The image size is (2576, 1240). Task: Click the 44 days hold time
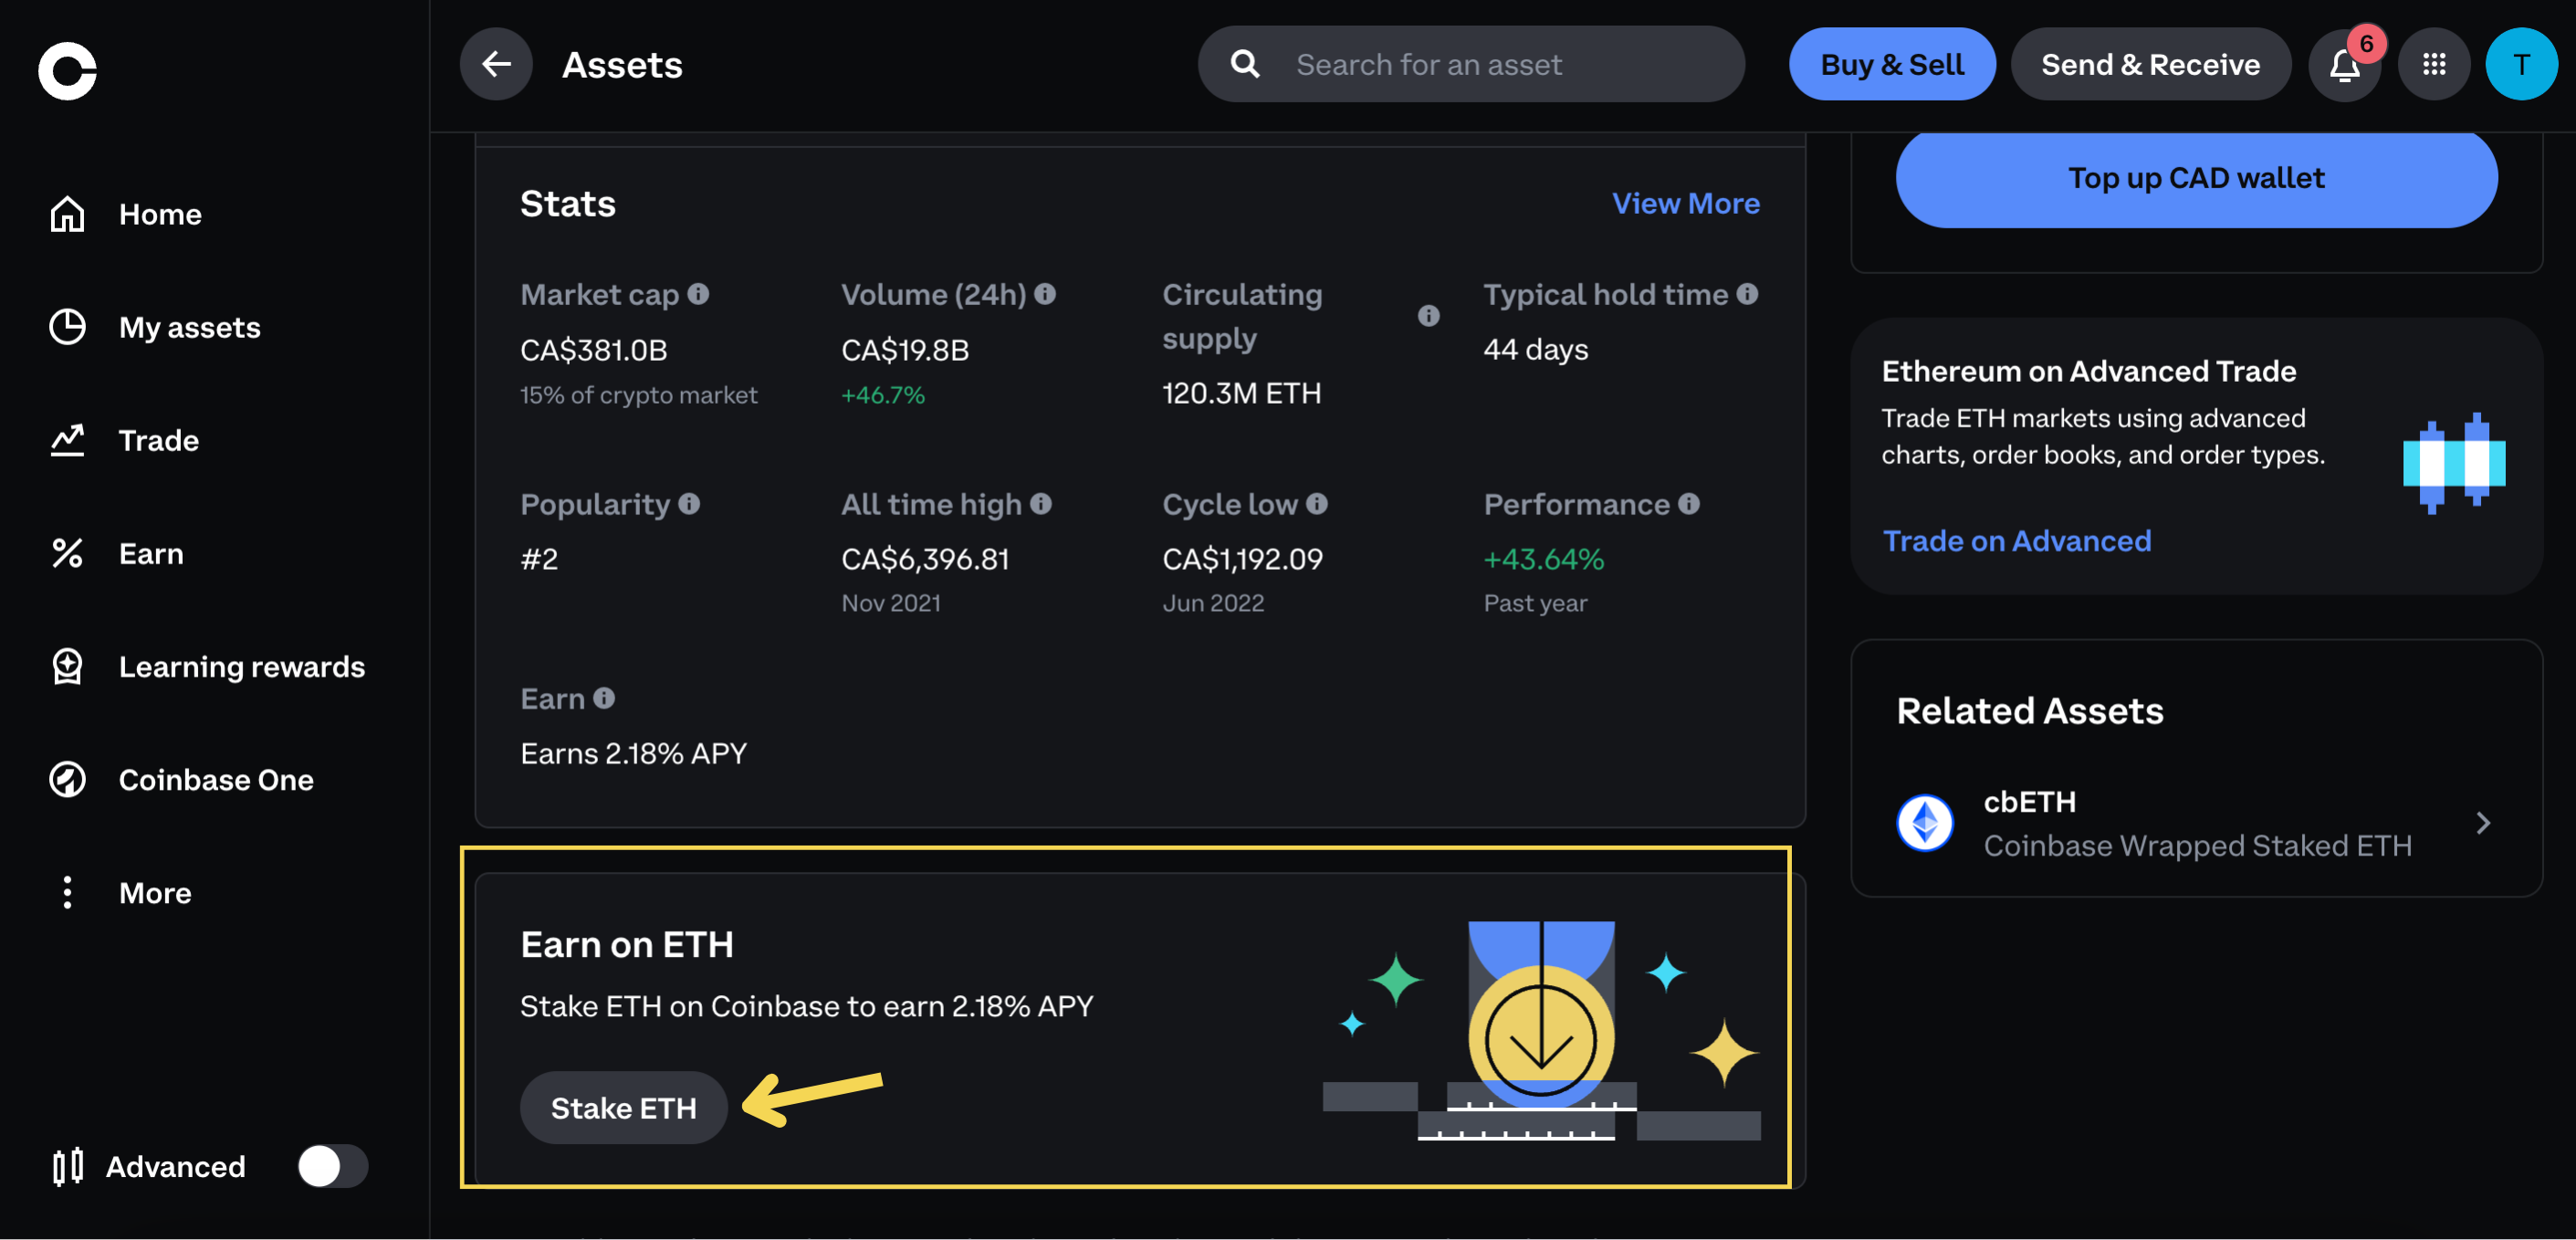point(1535,349)
